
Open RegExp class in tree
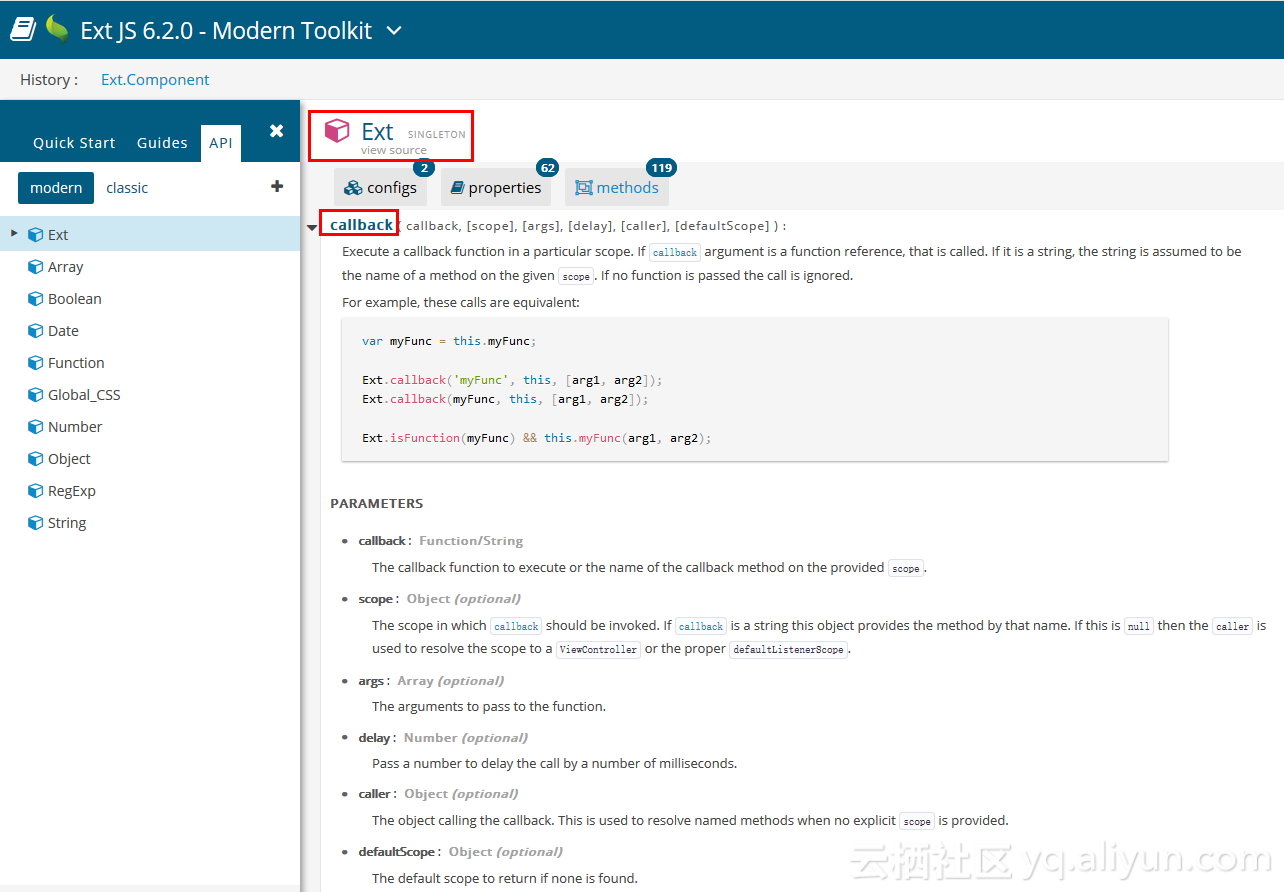pyautogui.click(x=72, y=491)
